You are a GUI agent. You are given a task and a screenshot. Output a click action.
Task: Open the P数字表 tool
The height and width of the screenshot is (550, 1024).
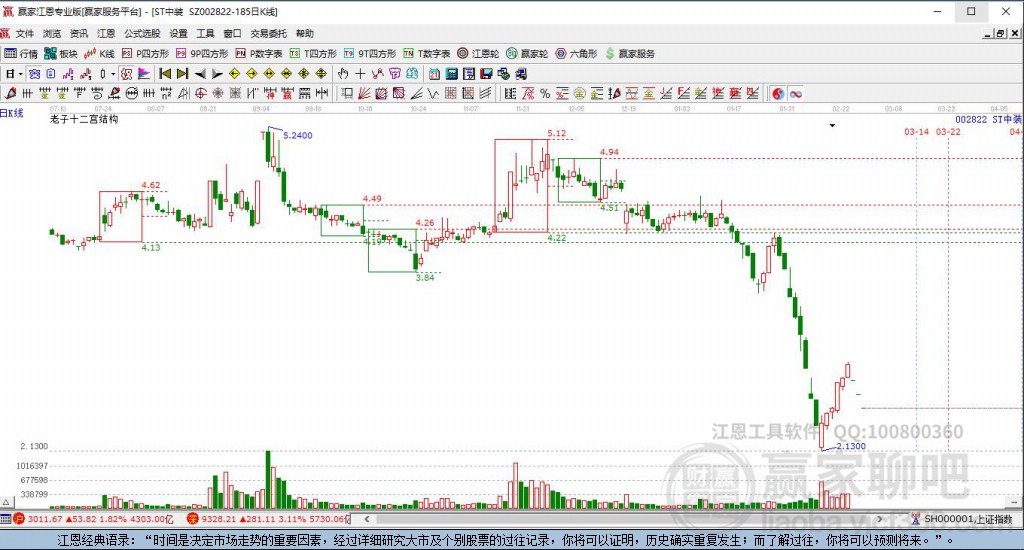tap(259, 54)
